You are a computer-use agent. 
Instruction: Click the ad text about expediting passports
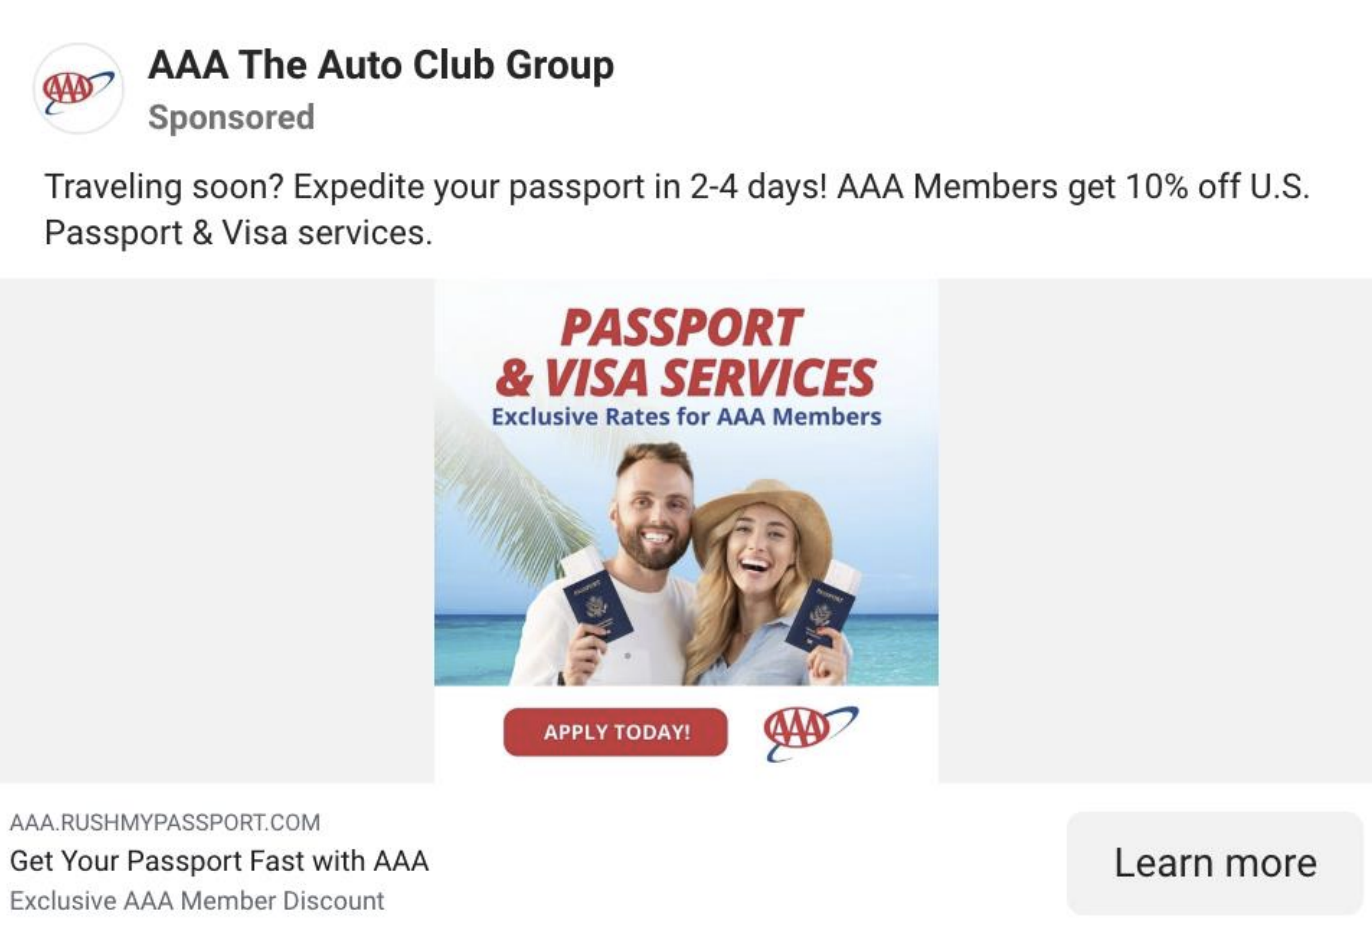coord(677,209)
